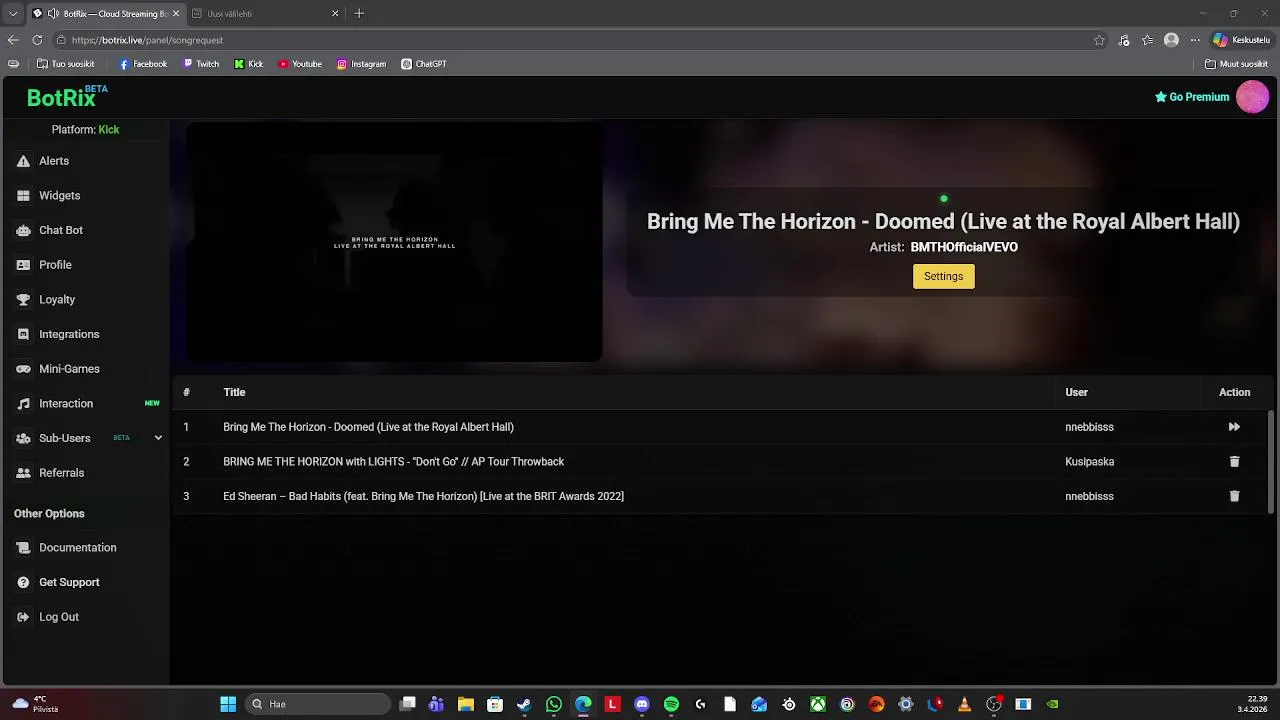
Task: Go back in the browser
Action: coord(13,40)
